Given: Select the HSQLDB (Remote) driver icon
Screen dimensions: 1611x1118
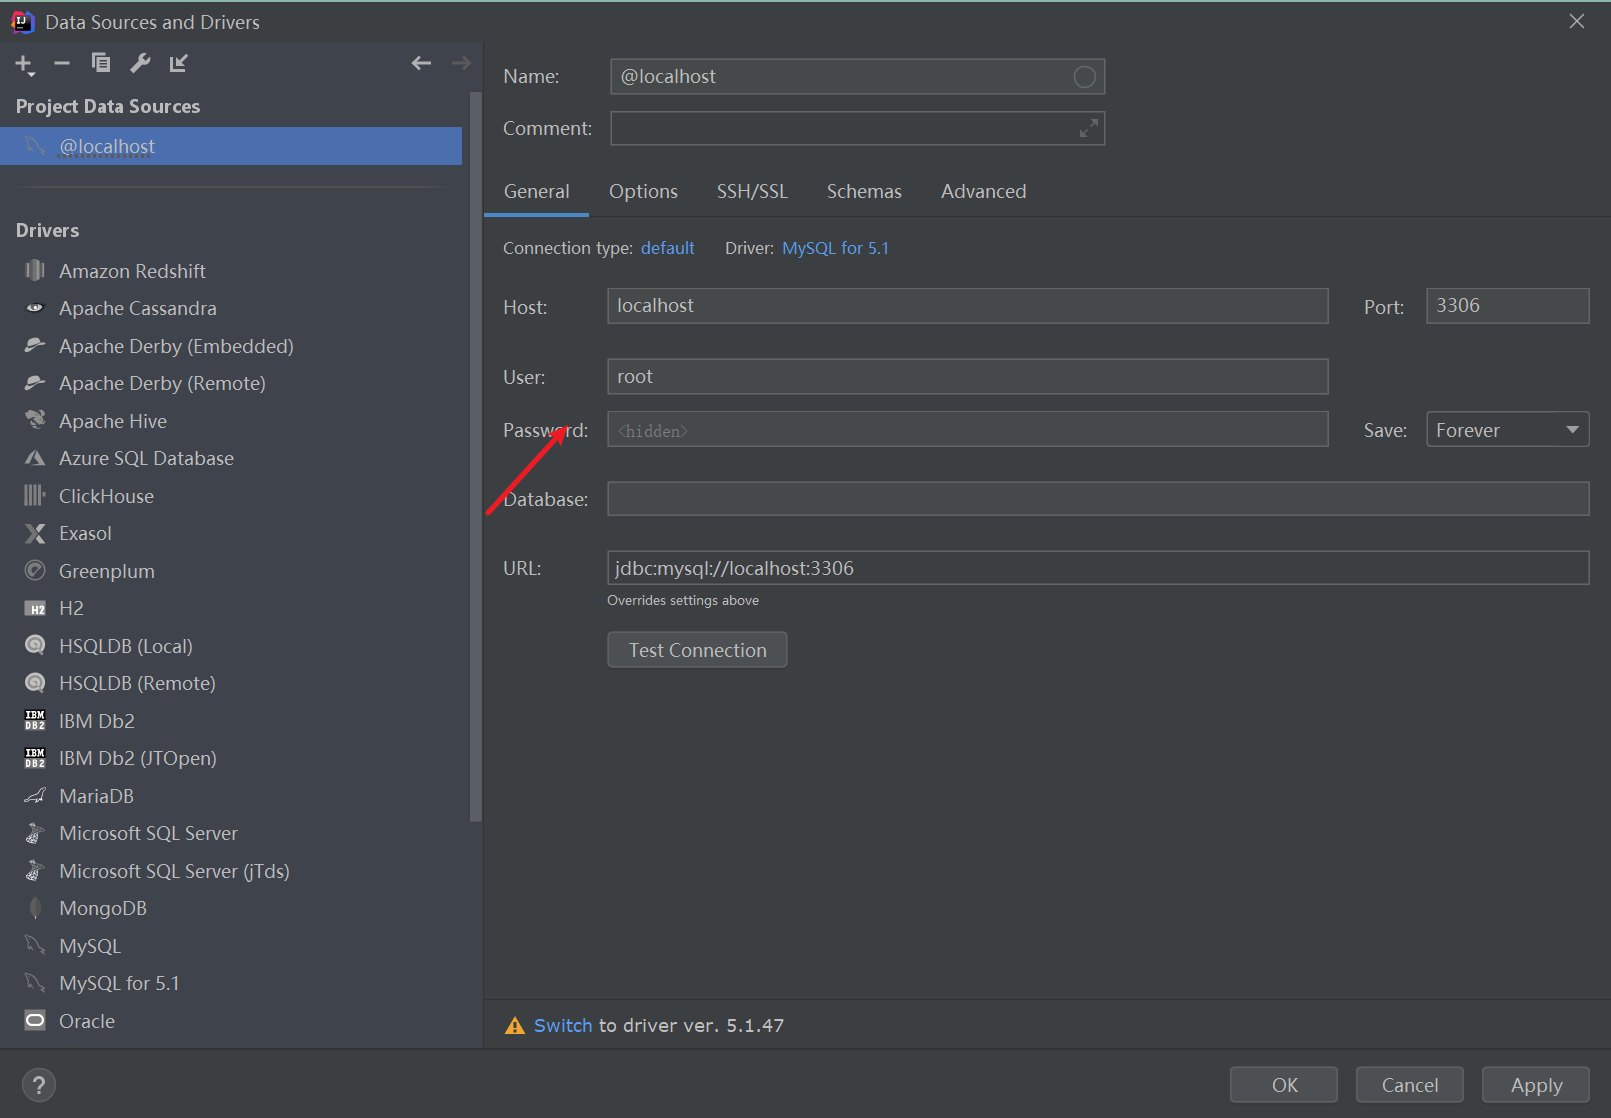Looking at the screenshot, I should [35, 683].
